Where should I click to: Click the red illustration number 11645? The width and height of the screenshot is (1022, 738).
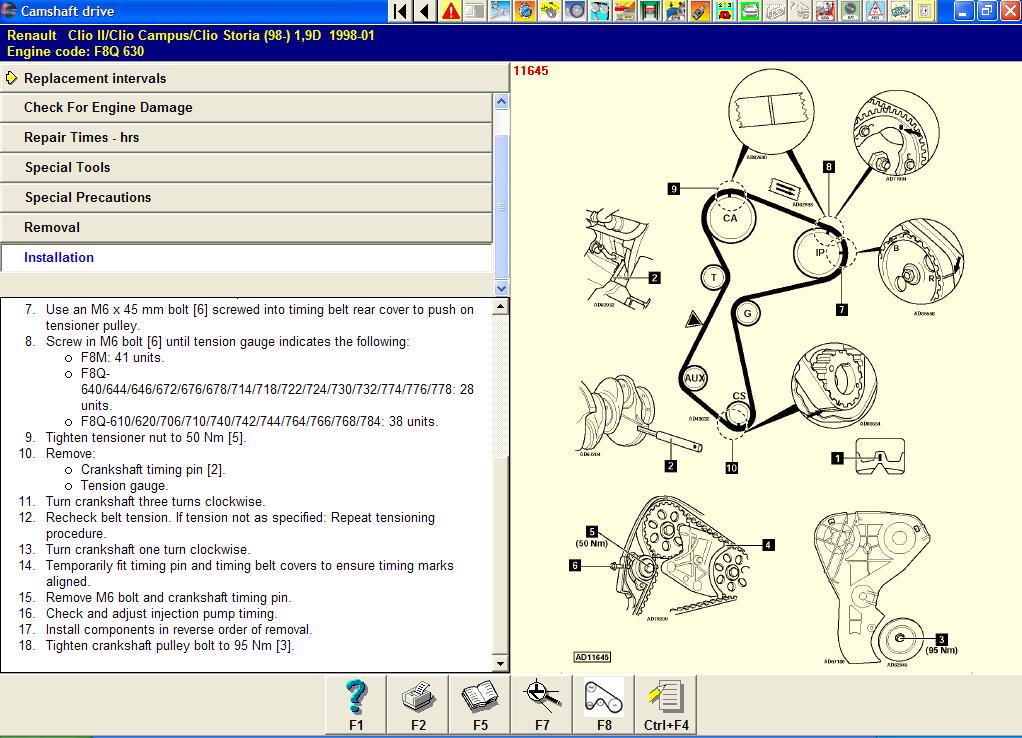point(531,70)
